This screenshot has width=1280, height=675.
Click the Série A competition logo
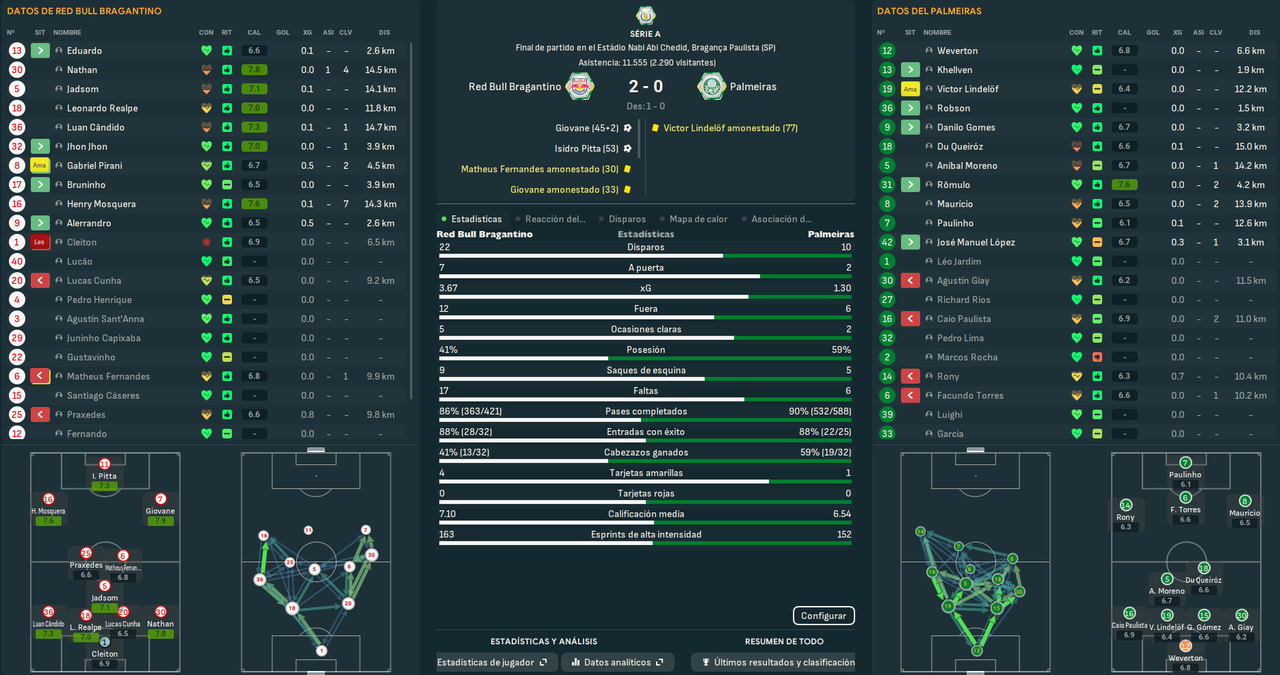click(645, 15)
